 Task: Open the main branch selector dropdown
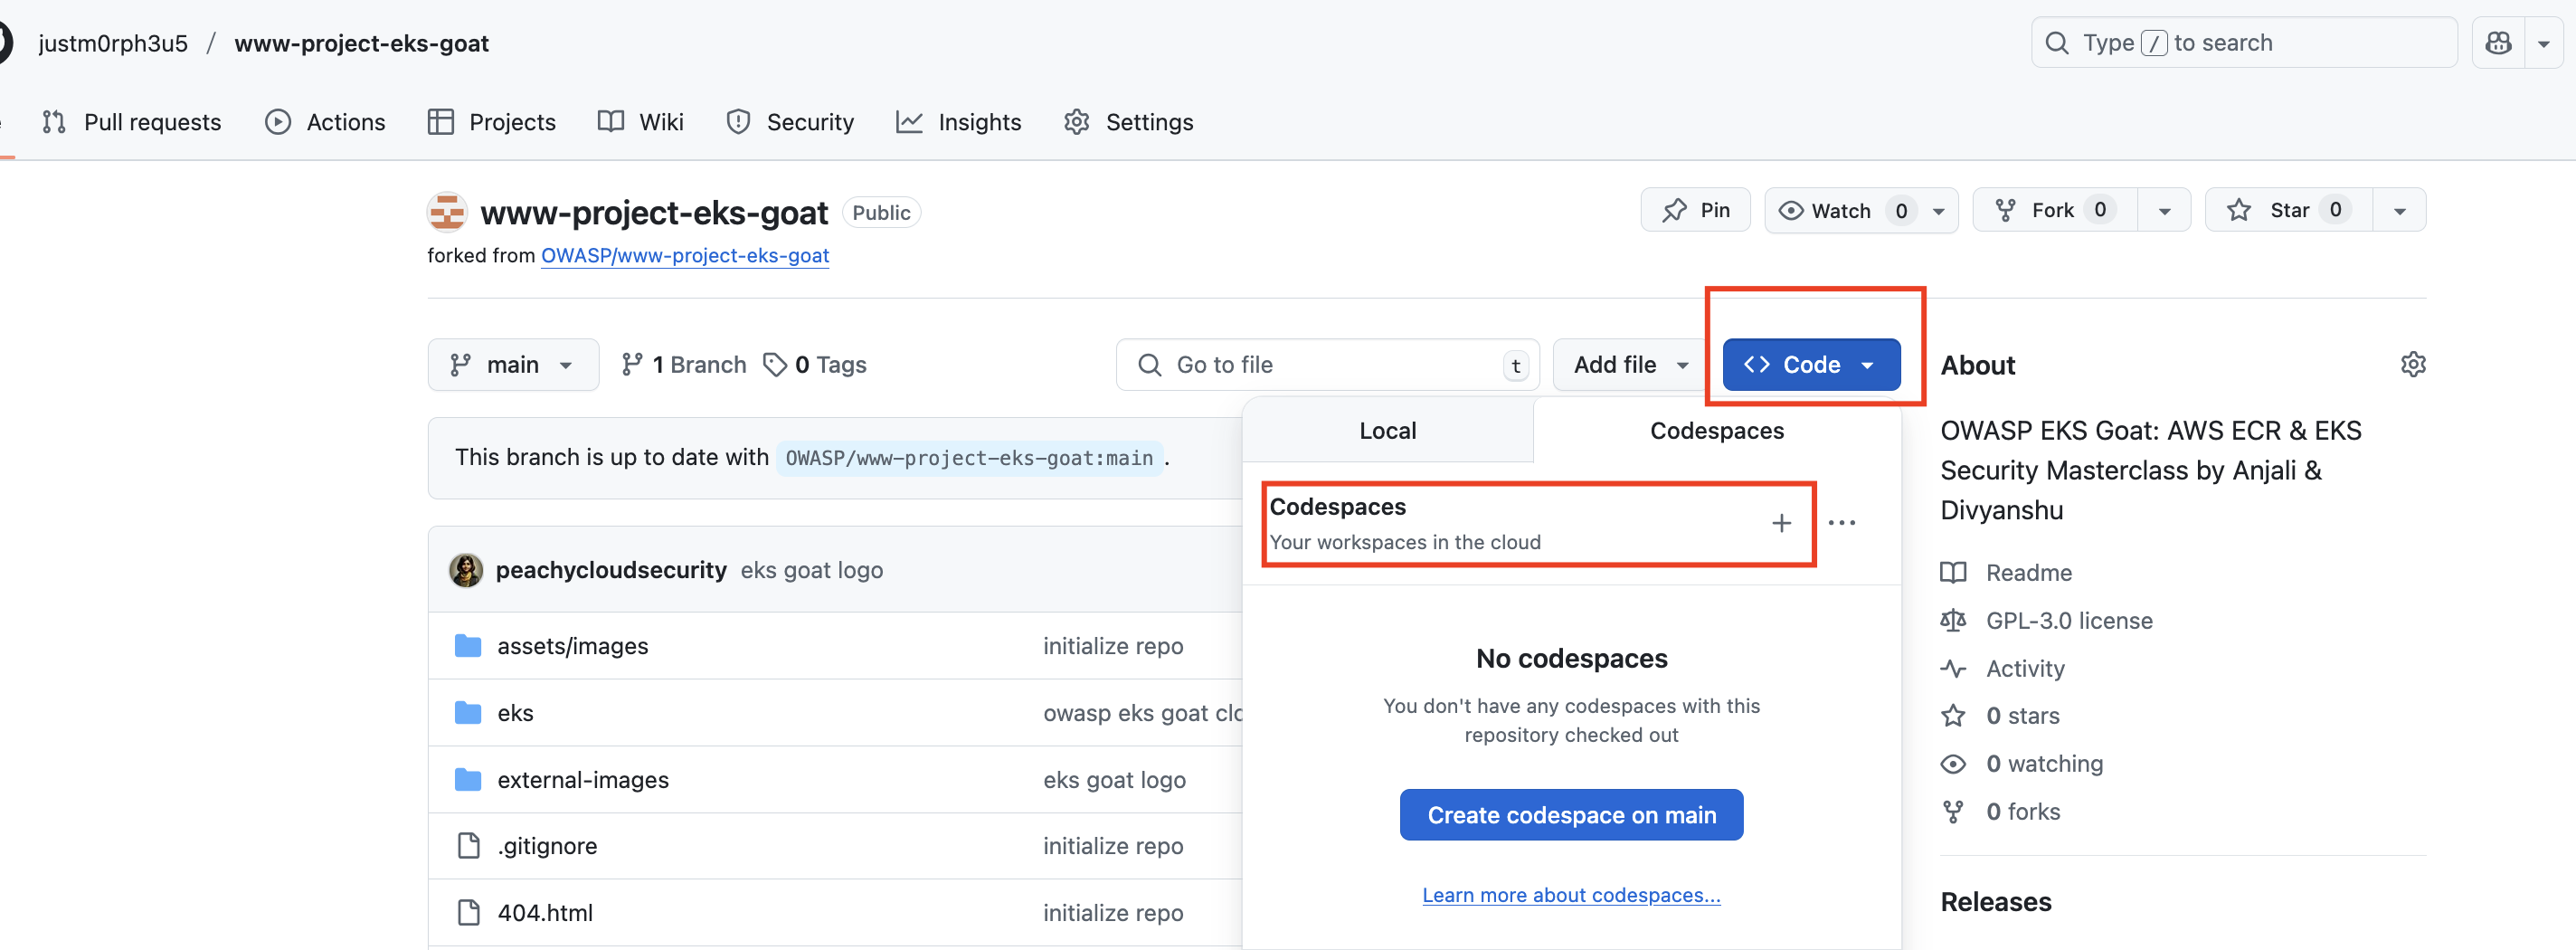(x=512, y=365)
